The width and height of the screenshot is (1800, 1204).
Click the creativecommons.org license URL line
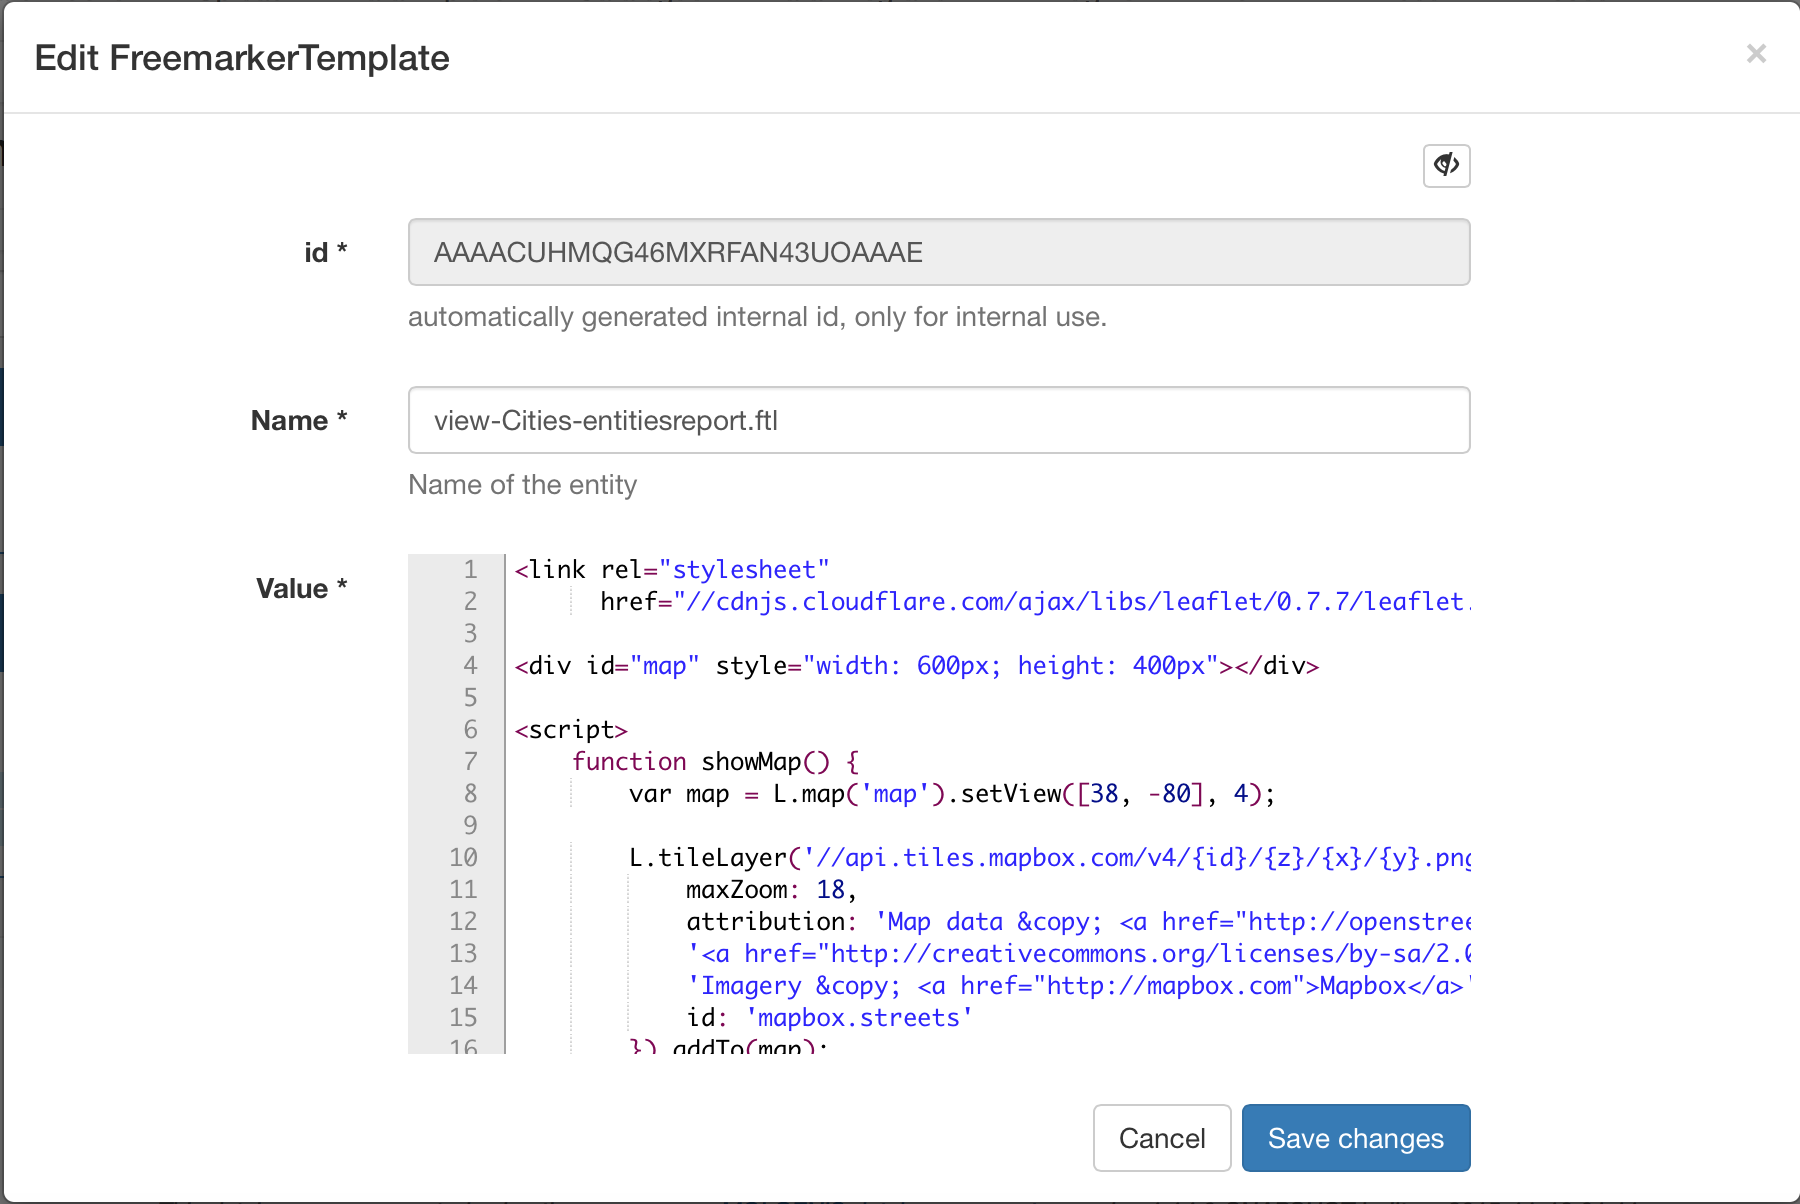coord(1080,954)
